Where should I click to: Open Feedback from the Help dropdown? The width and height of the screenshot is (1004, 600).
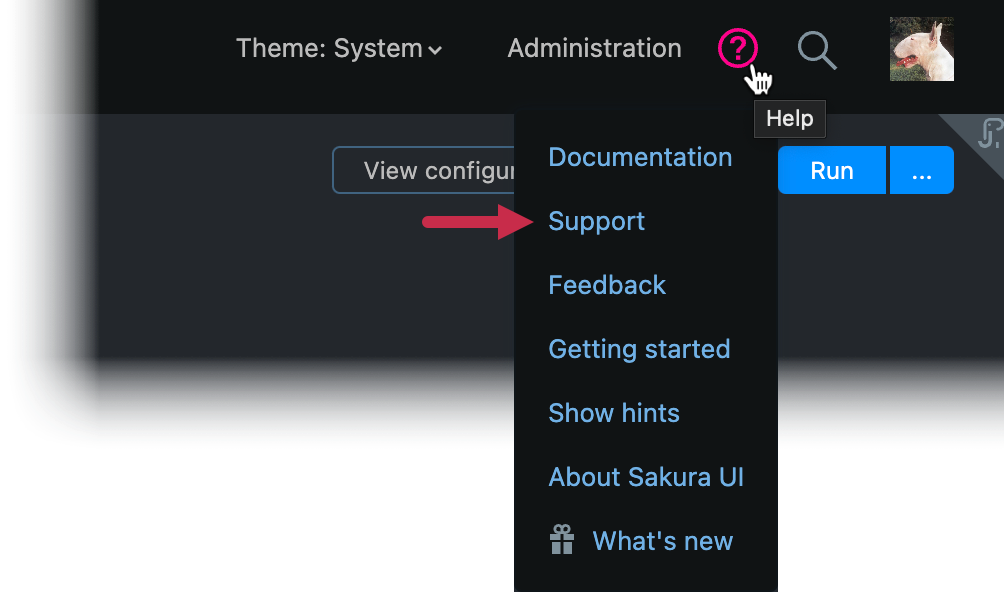pyautogui.click(x=607, y=285)
